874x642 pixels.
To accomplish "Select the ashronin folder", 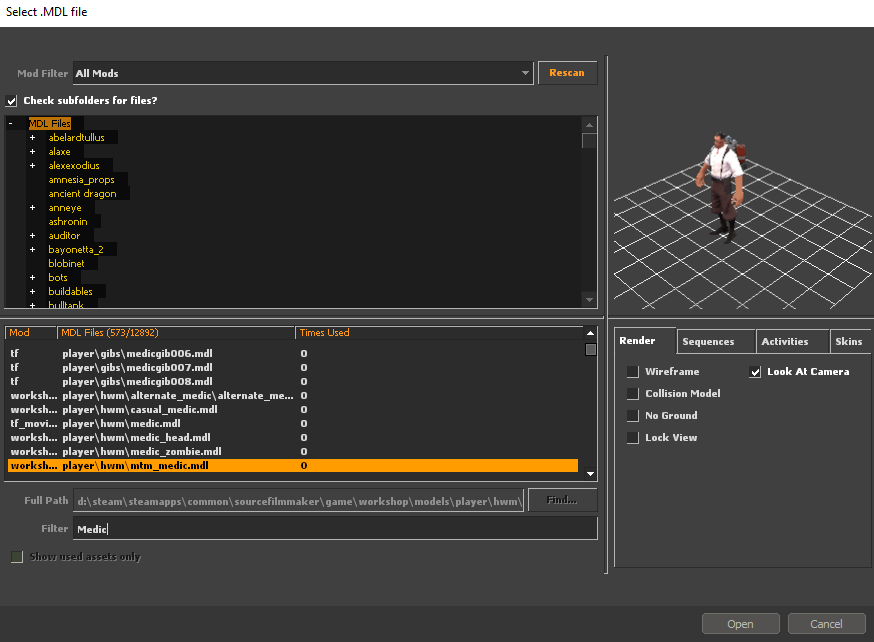I will coord(68,221).
